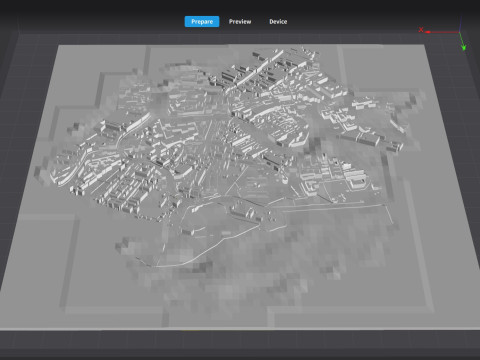
Task: Click the green axis arrow of orientation gizmo
Action: [x=462, y=42]
